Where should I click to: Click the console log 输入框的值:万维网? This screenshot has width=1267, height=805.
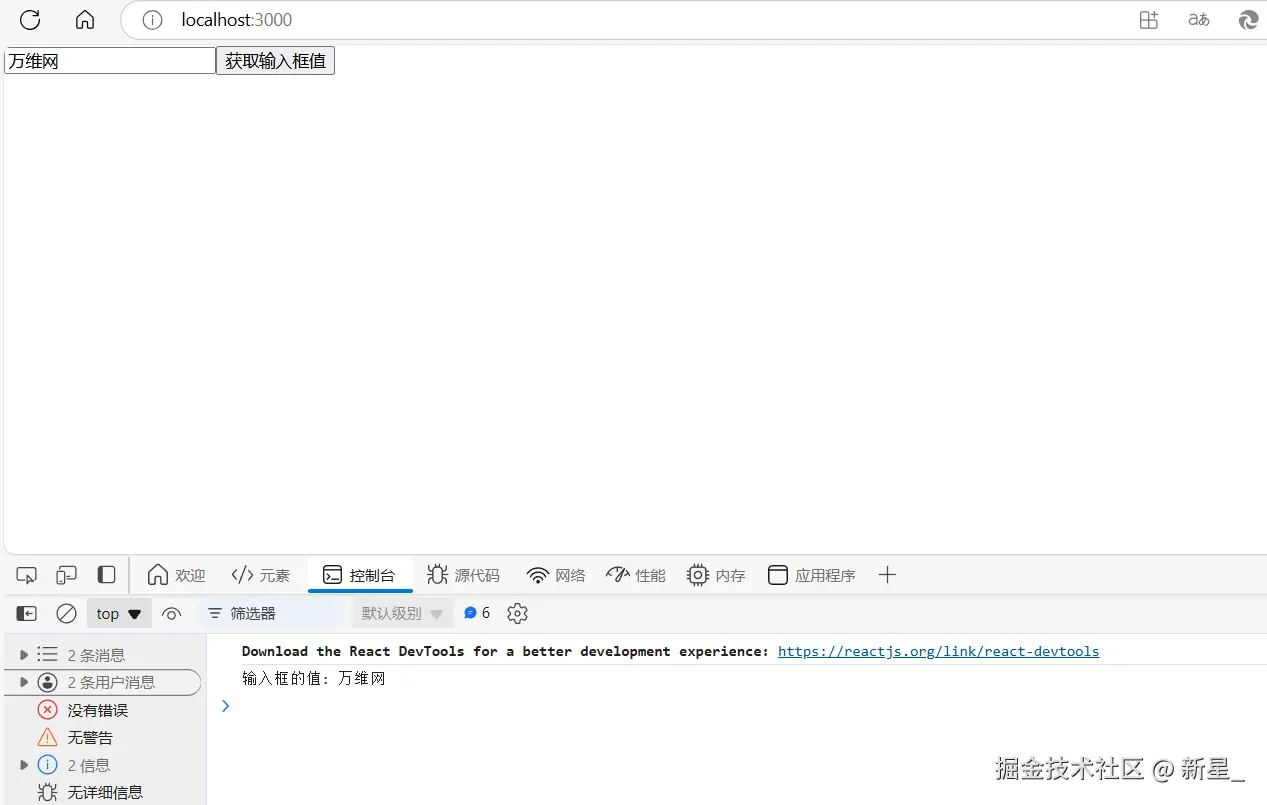tap(314, 678)
